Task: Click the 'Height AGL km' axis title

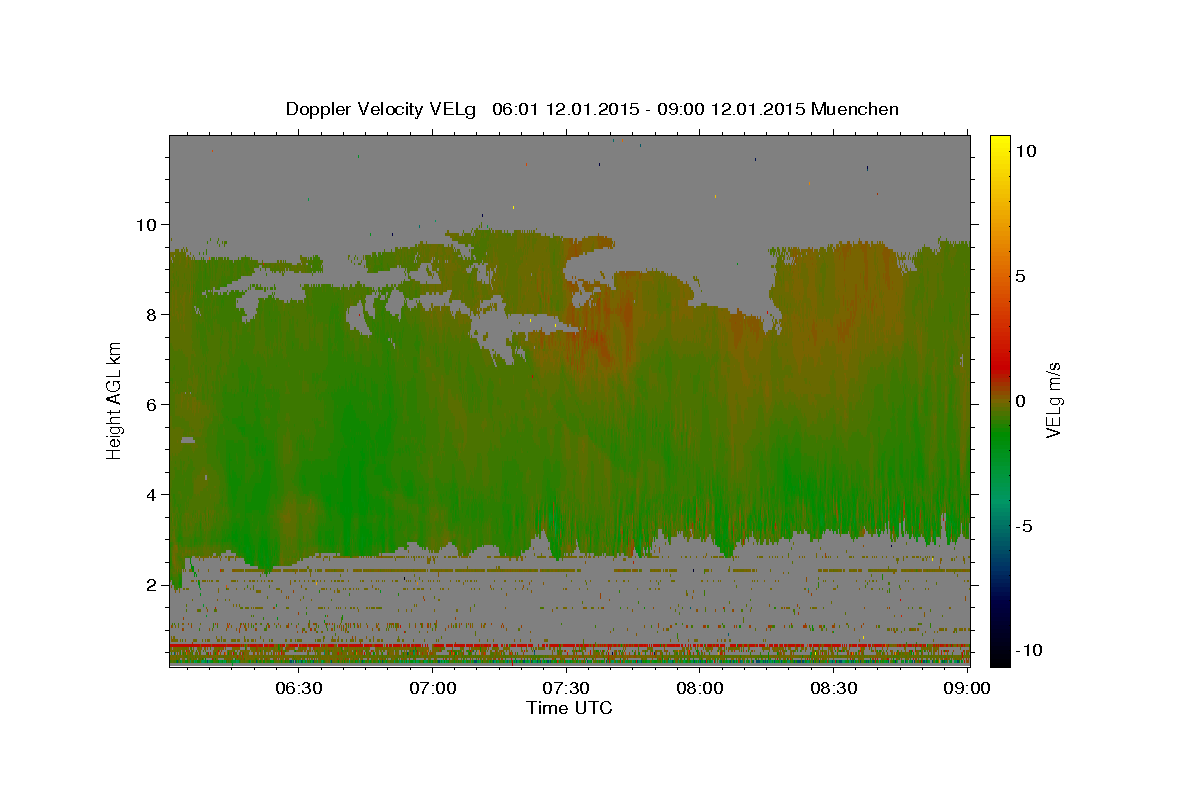Action: (115, 400)
